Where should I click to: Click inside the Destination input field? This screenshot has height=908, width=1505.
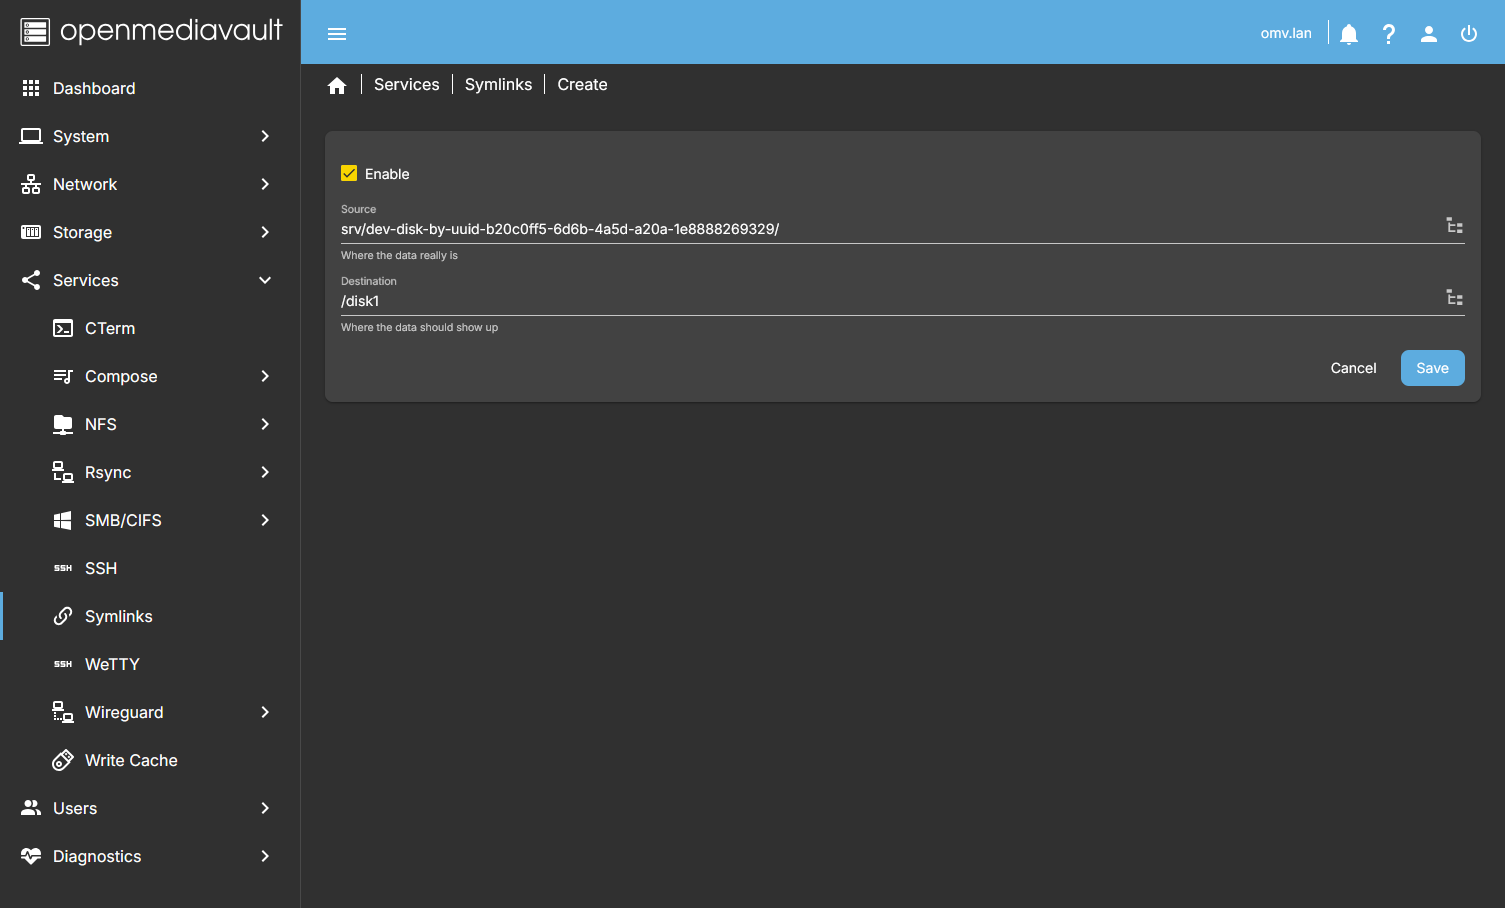click(700, 300)
